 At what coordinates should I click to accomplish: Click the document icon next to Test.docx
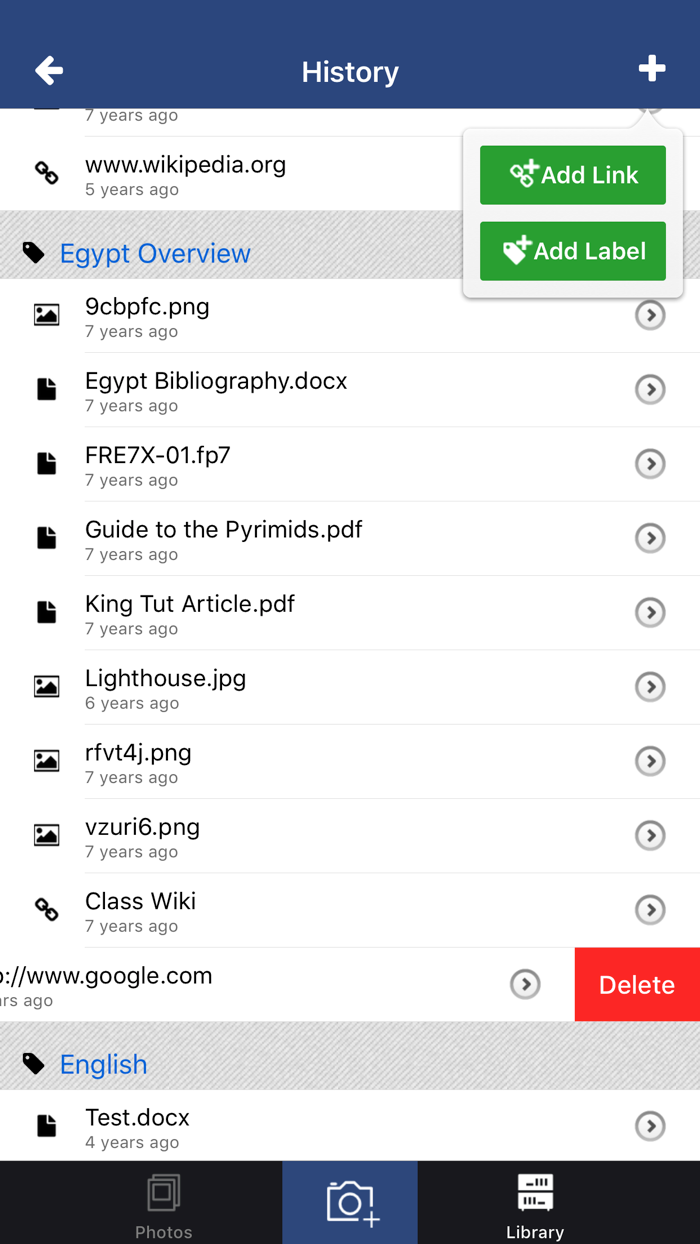[46, 1125]
